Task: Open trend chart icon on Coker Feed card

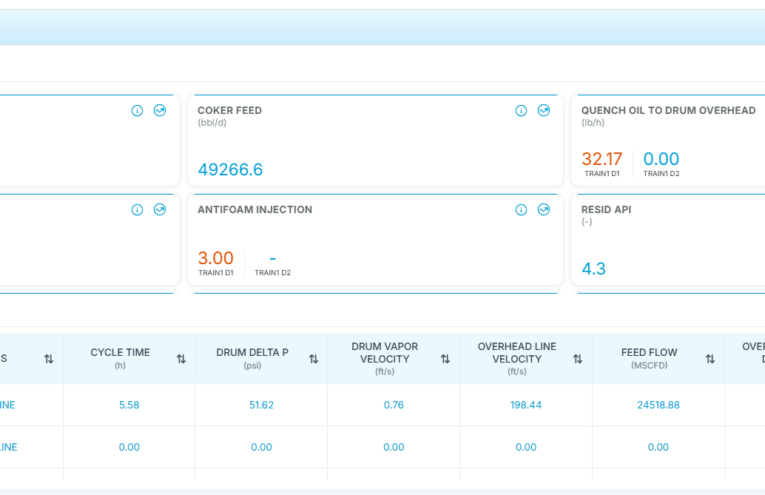Action: 544,111
